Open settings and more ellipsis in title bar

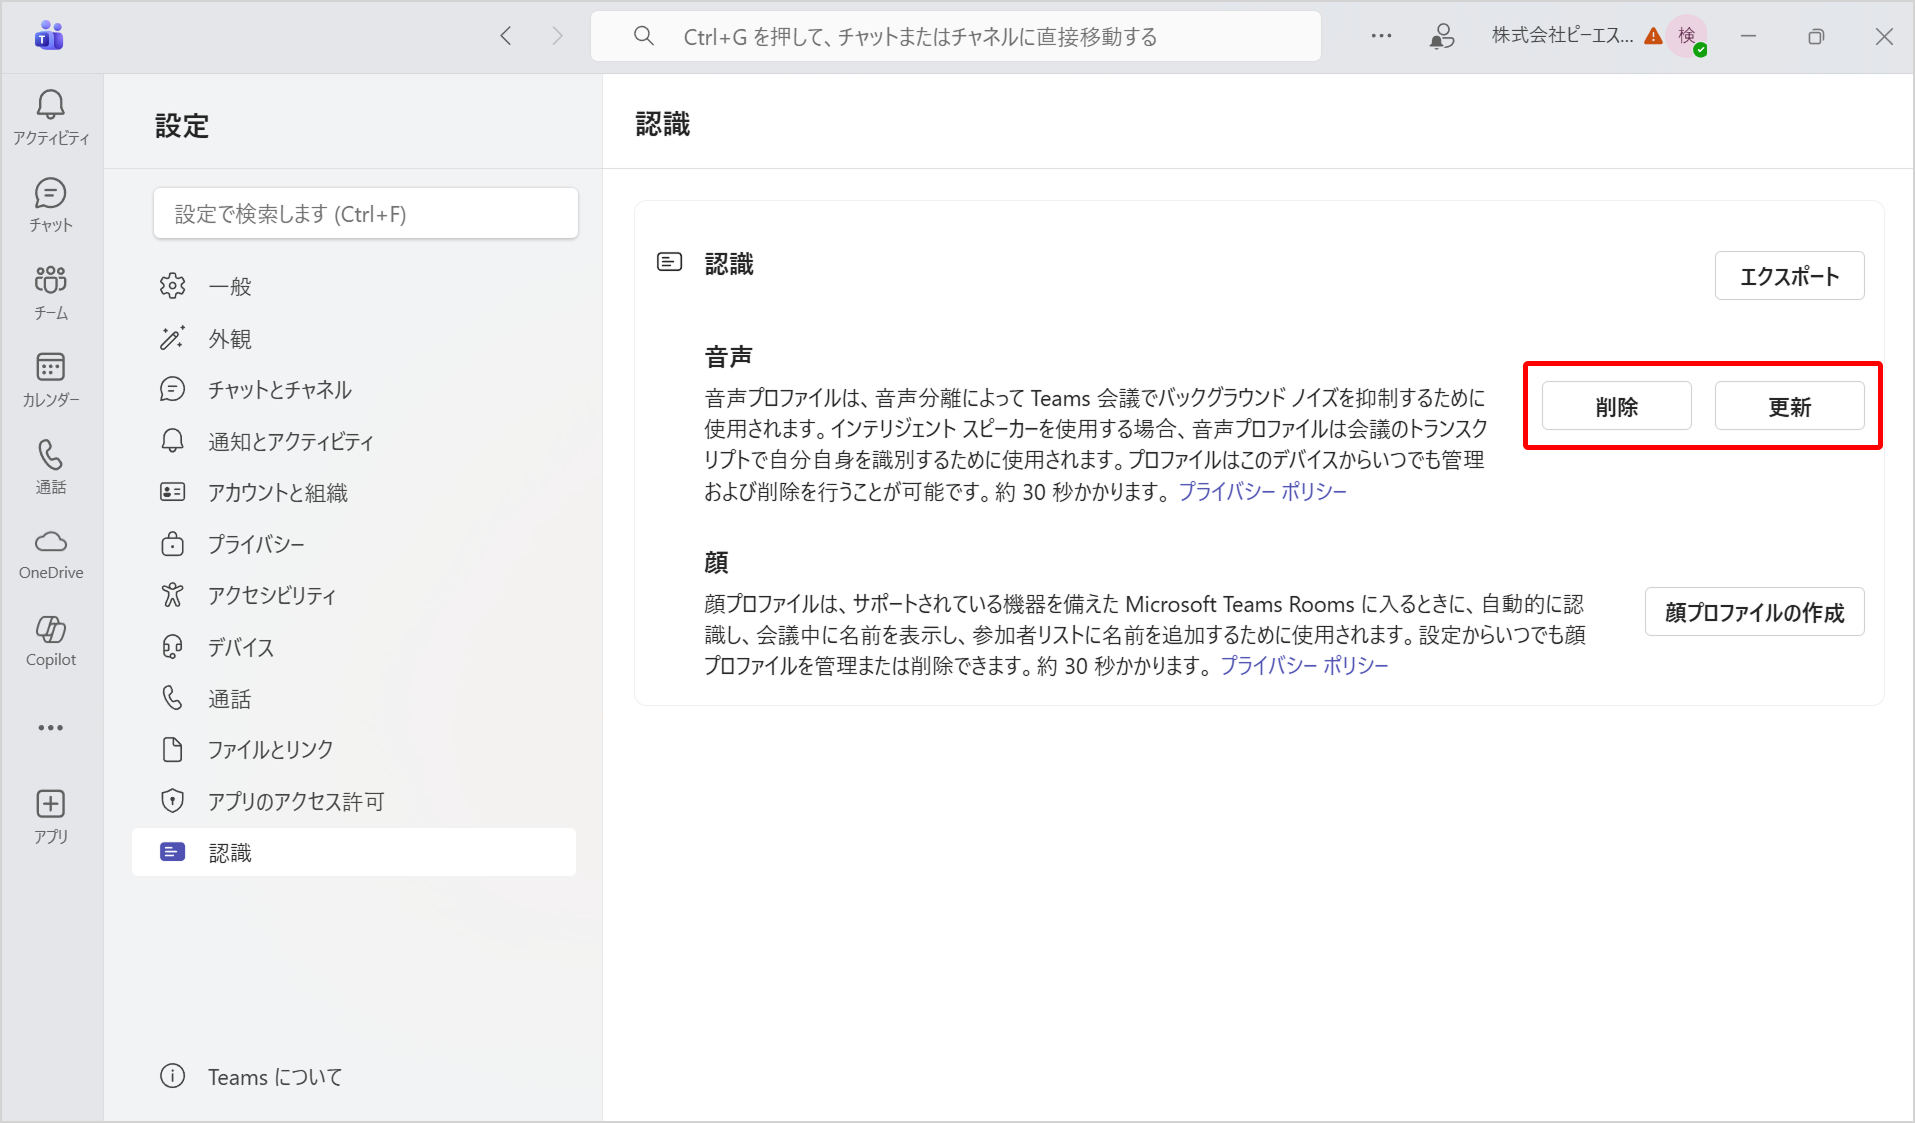point(1381,36)
